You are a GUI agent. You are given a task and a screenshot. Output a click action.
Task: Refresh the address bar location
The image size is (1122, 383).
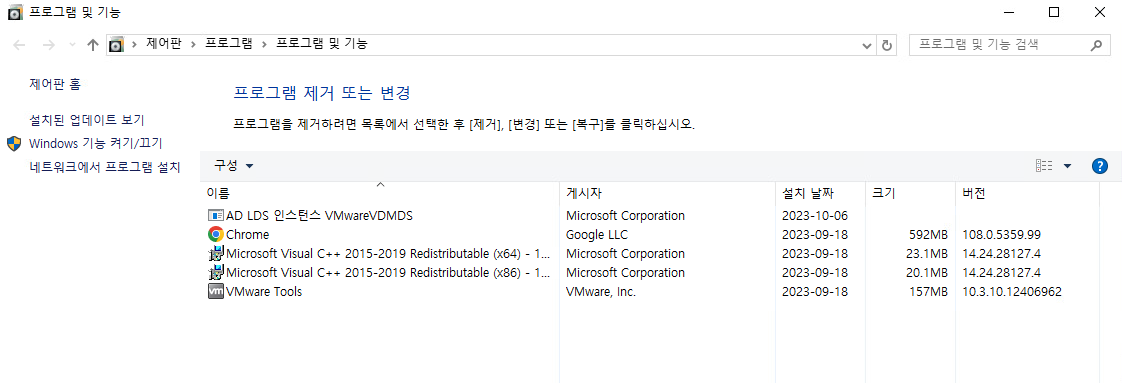tap(887, 44)
